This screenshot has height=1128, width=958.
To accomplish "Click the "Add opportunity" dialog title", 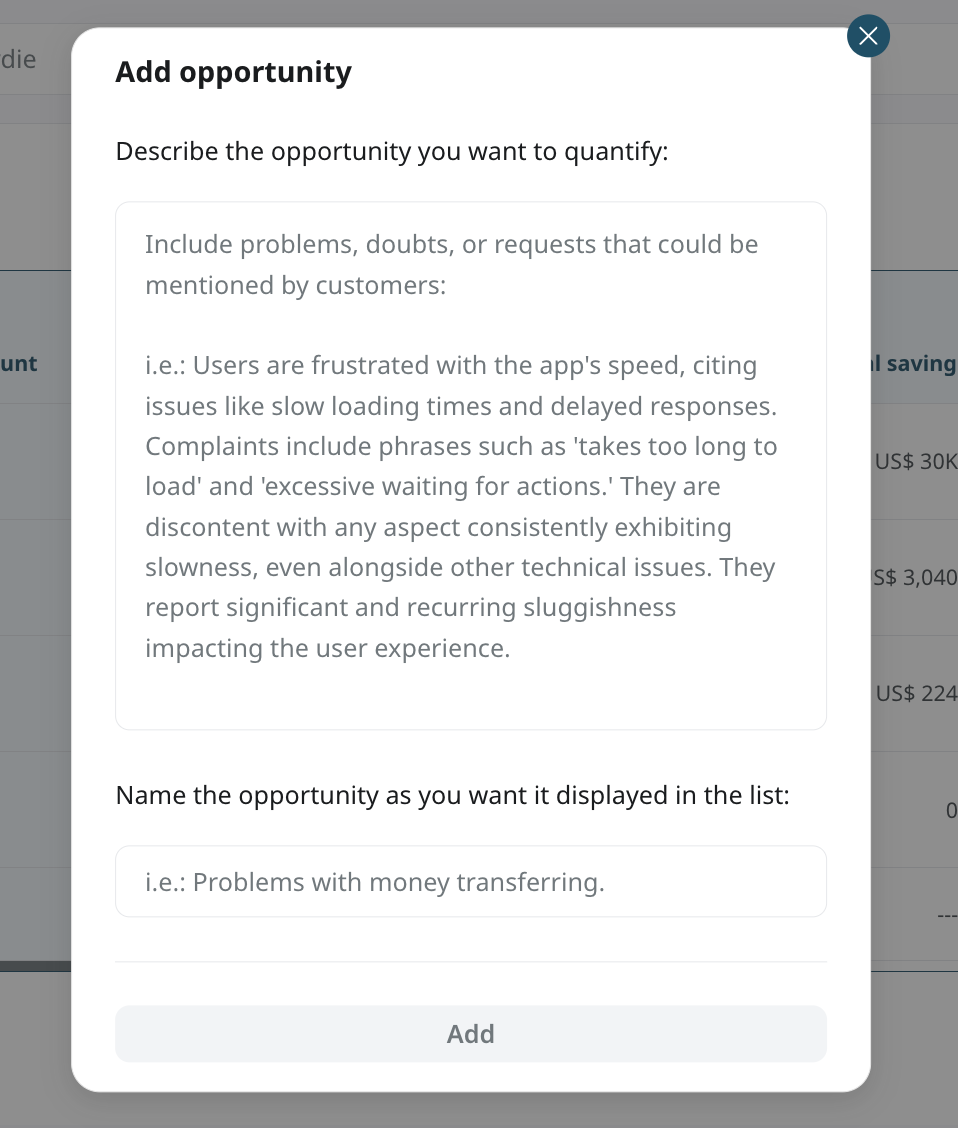I will pyautogui.click(x=233, y=72).
